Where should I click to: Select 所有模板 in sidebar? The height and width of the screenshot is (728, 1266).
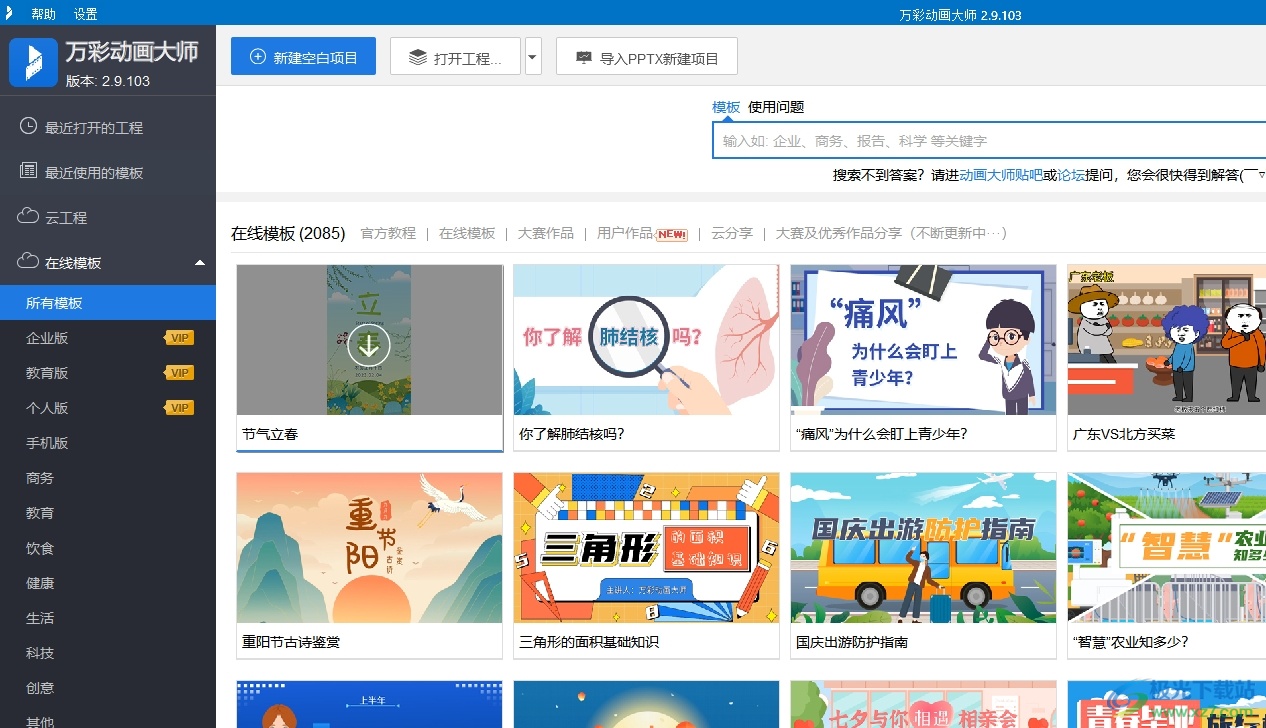(x=108, y=303)
